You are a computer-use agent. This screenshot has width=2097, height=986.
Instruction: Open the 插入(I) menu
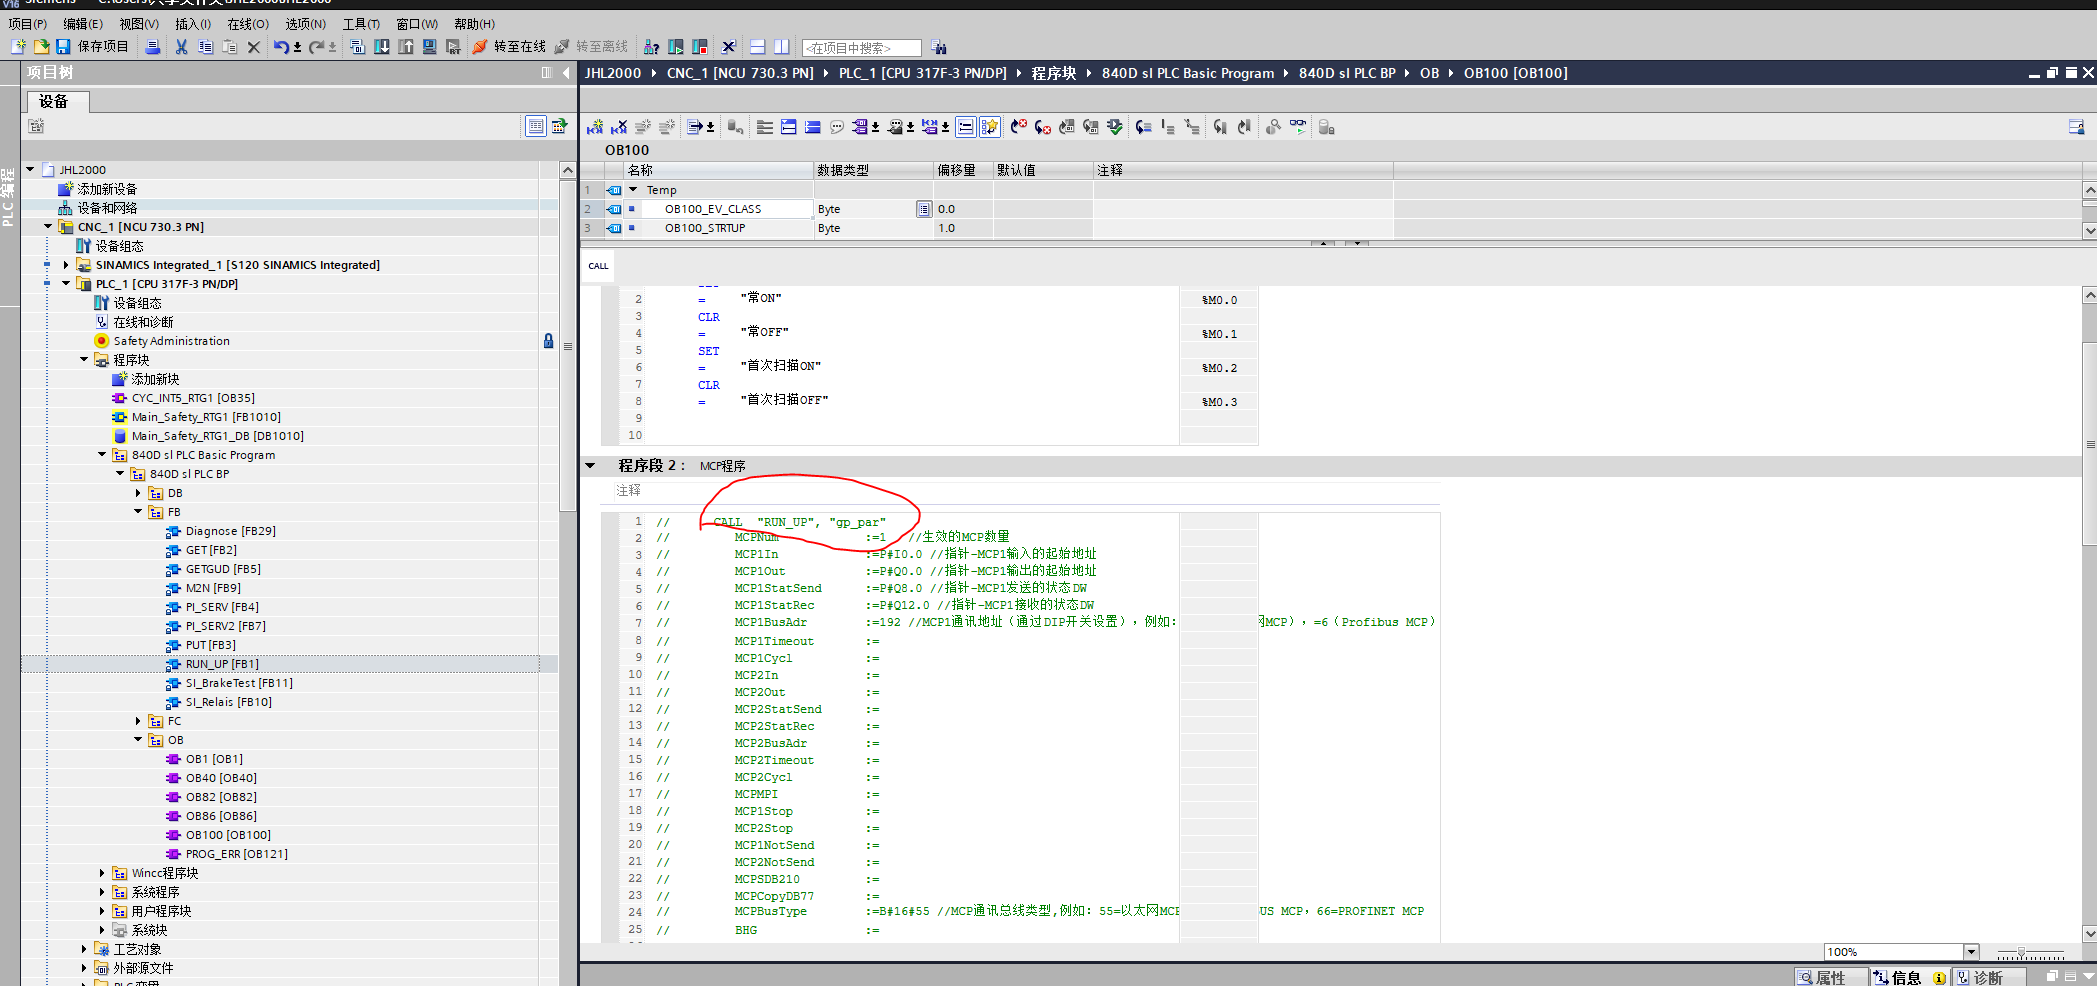coord(193,23)
